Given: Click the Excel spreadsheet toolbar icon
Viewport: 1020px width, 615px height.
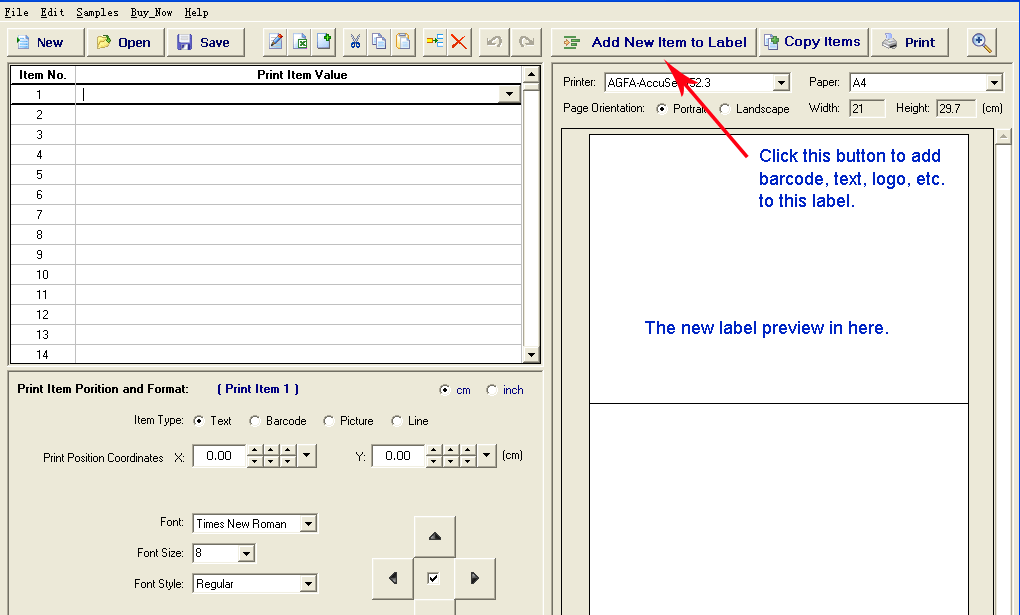Looking at the screenshot, I should (300, 42).
